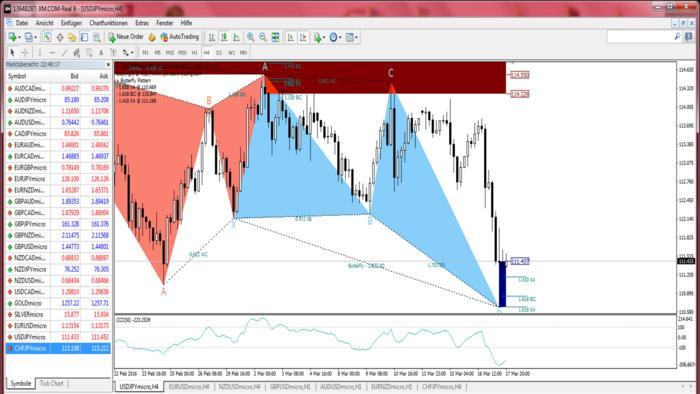
Task: Toggle AutoTrading on or off
Action: pyautogui.click(x=179, y=37)
